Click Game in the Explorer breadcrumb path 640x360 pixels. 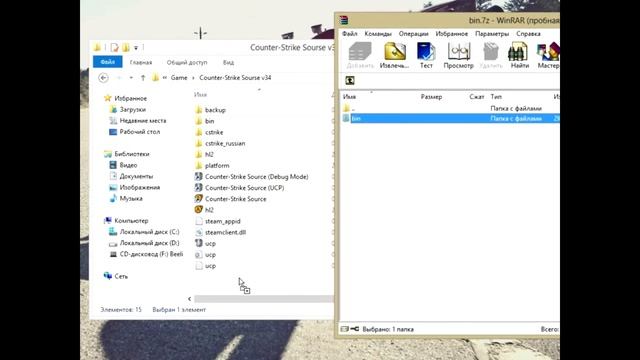click(x=179, y=78)
